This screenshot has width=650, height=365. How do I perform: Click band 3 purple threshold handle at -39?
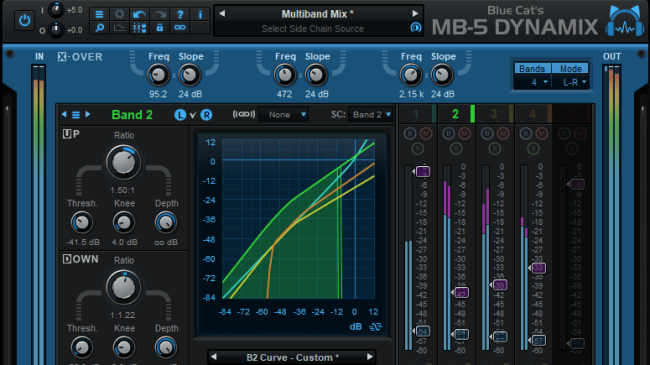(x=499, y=285)
